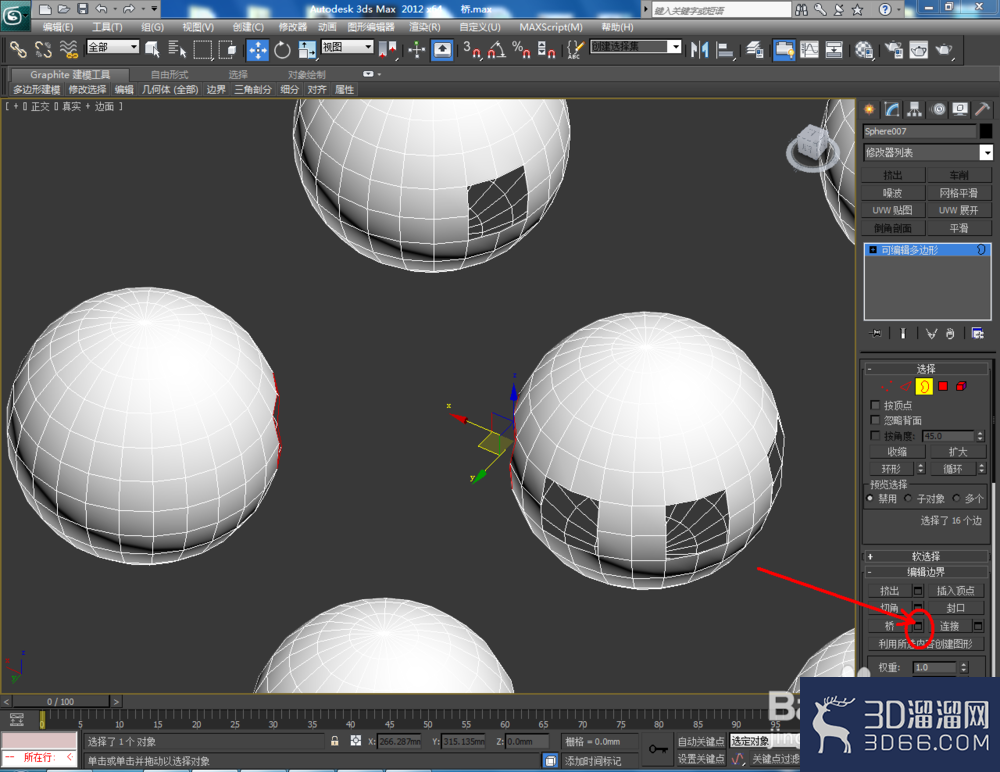1000x772 pixels.
Task: Pick the Rectangular Selection Region tool
Action: click(x=202, y=49)
